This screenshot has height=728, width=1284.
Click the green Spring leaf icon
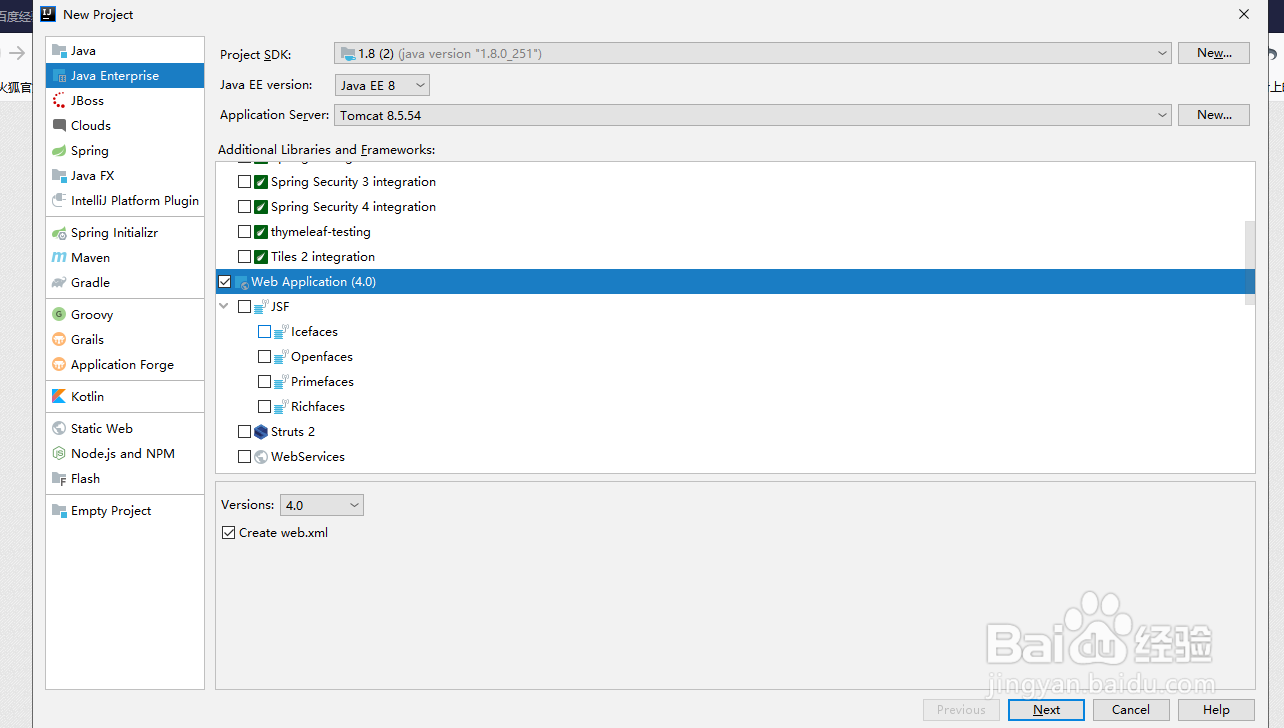[x=59, y=151]
